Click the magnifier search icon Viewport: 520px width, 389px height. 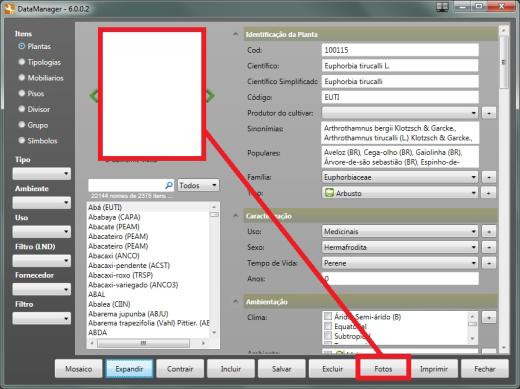[169, 185]
